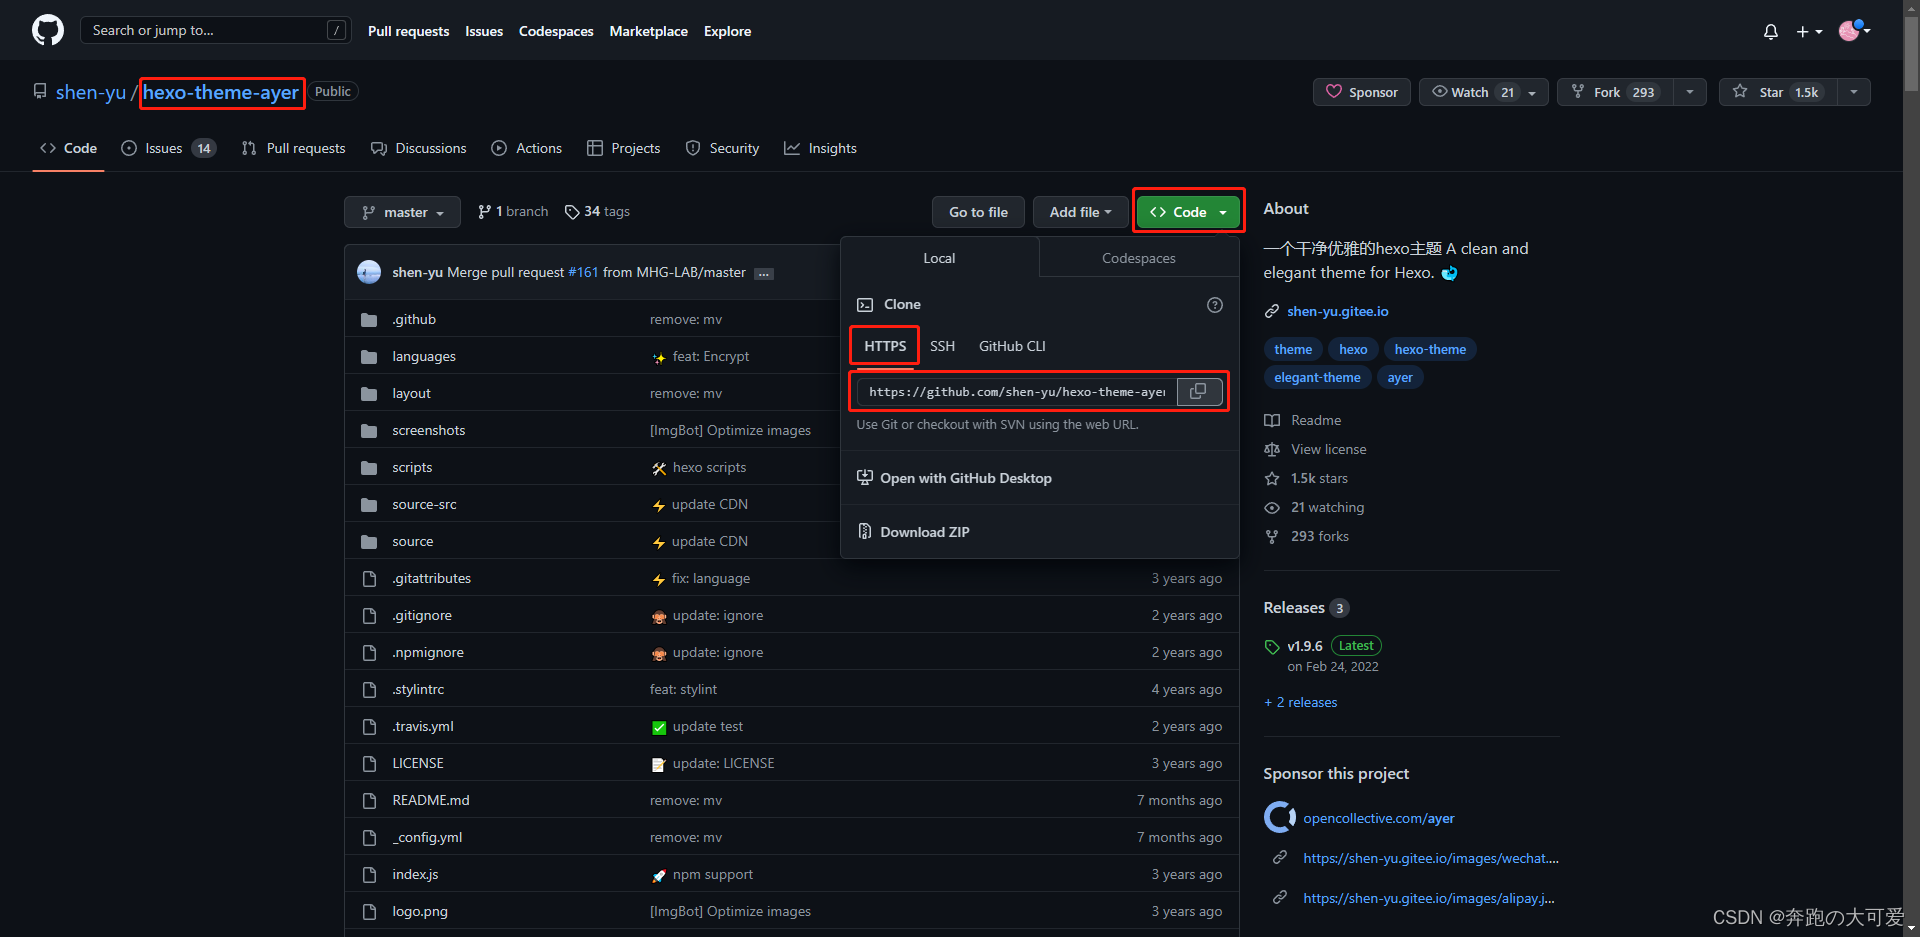Open the _config.yml file
1920x937 pixels.
(x=427, y=837)
